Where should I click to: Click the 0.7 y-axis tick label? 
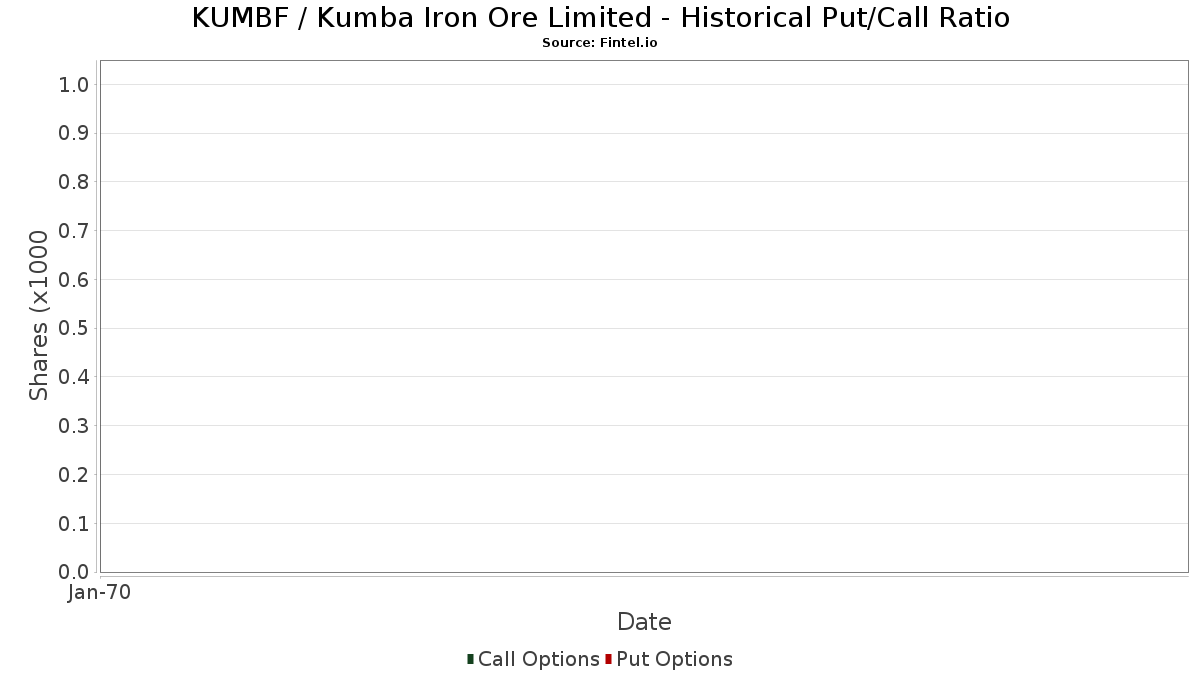tap(75, 231)
